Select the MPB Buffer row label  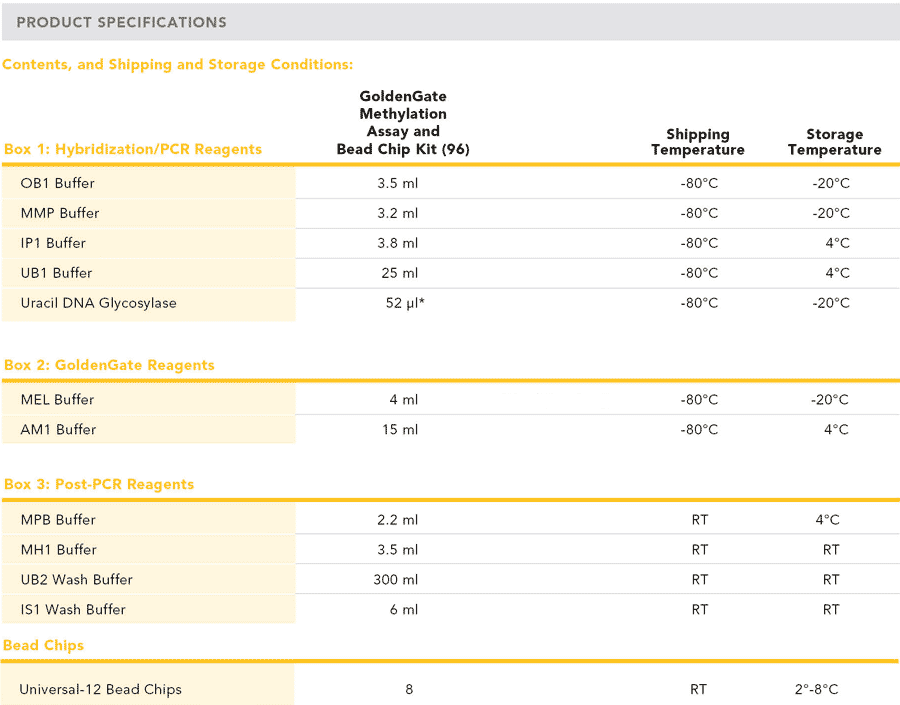[x=58, y=520]
